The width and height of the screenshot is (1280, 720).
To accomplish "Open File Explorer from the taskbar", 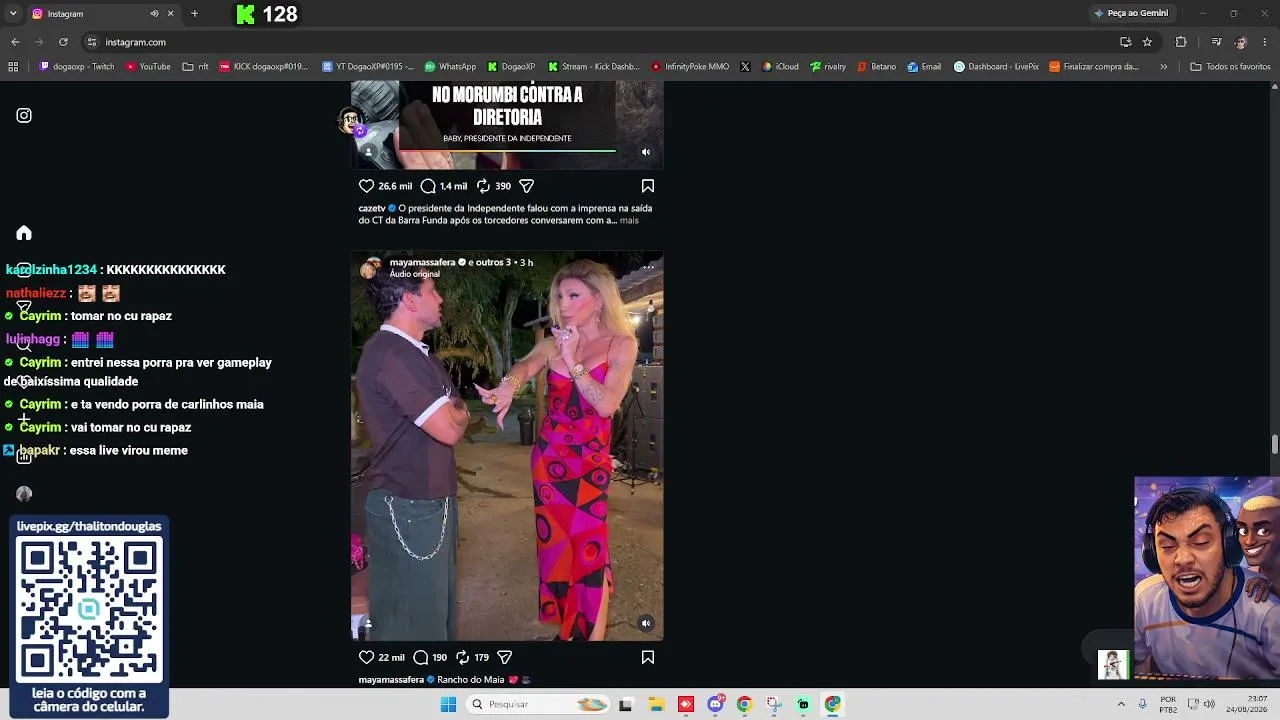I will click(x=656, y=704).
